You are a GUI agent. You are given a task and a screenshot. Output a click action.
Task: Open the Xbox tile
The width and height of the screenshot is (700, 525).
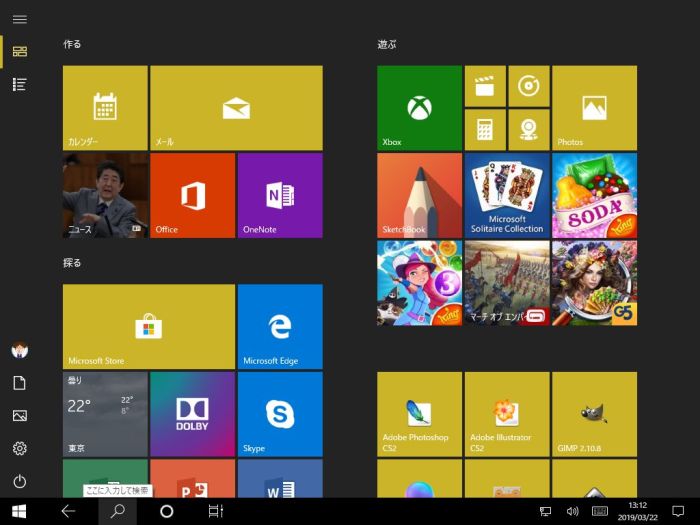(x=419, y=108)
